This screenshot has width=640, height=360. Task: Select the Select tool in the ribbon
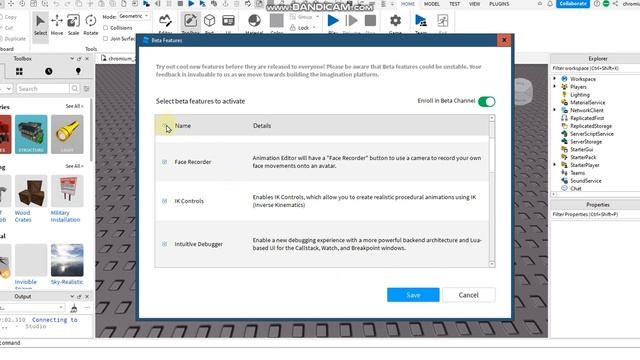[40, 24]
